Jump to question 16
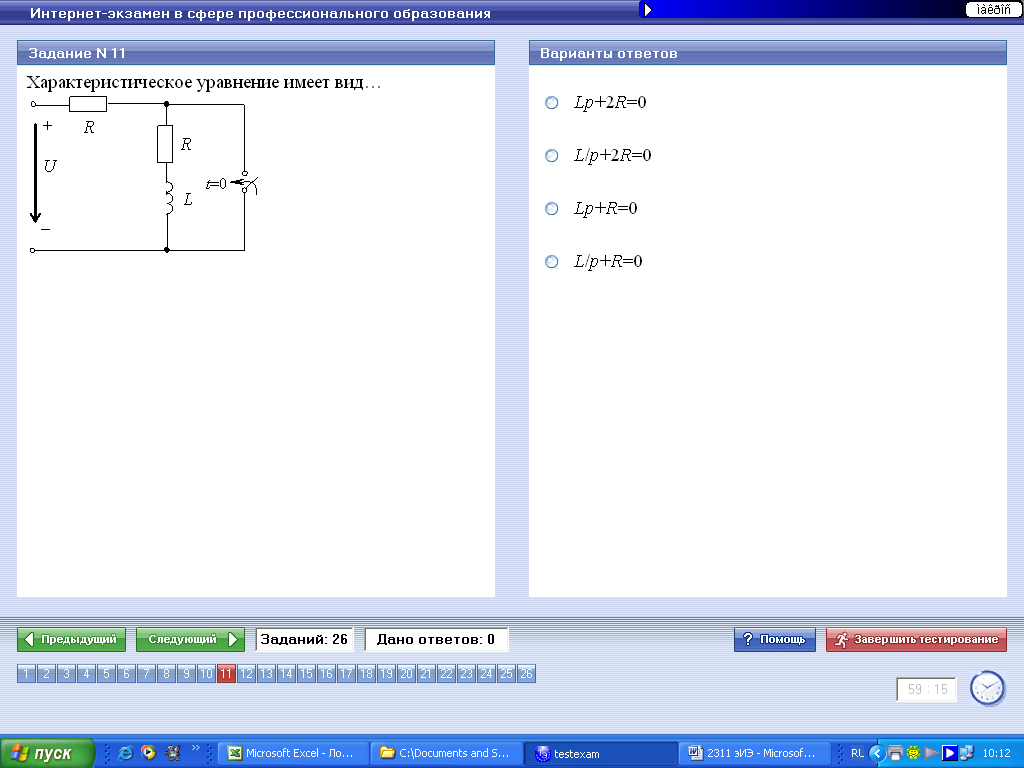 click(327, 673)
